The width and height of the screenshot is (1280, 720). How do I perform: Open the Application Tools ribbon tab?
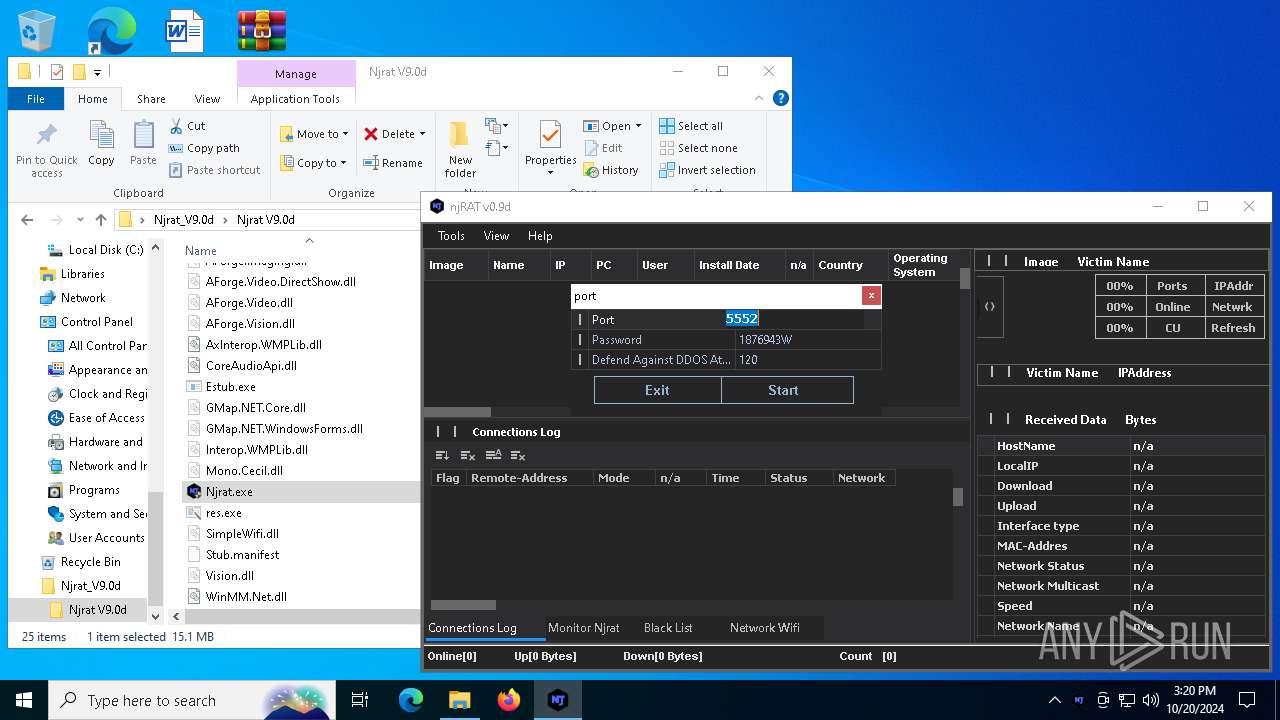click(295, 99)
